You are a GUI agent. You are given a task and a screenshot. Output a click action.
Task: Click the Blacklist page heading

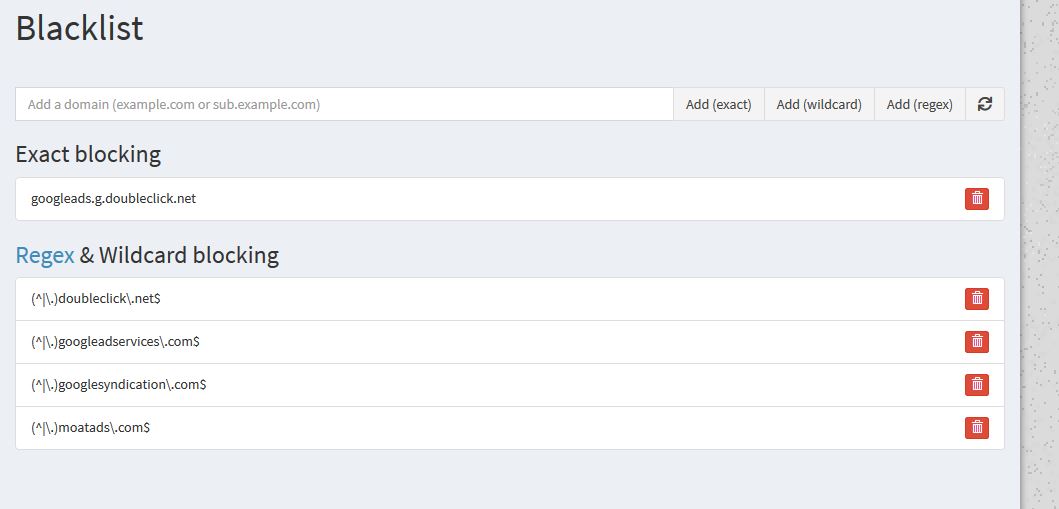pos(80,28)
